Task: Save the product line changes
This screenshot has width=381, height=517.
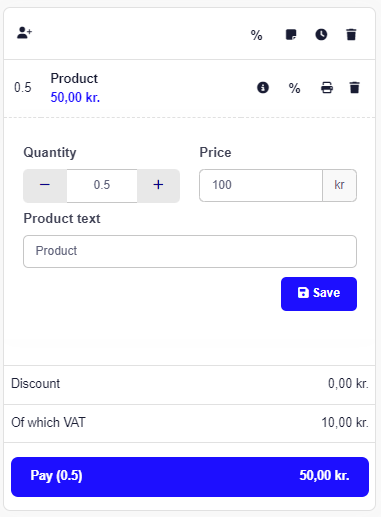Action: tap(319, 294)
